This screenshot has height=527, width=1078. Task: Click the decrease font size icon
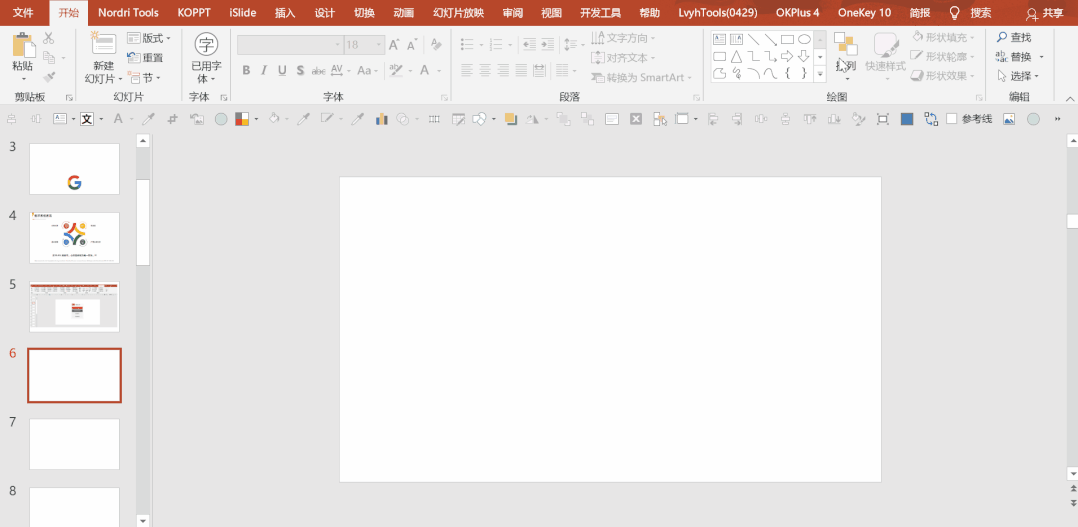pyautogui.click(x=412, y=45)
